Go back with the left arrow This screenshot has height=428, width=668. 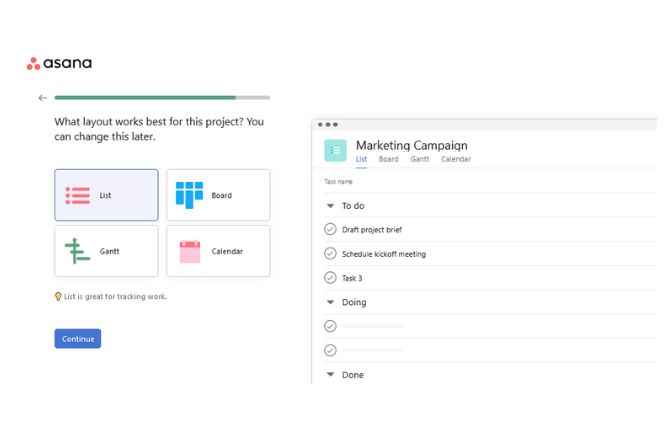click(x=43, y=98)
